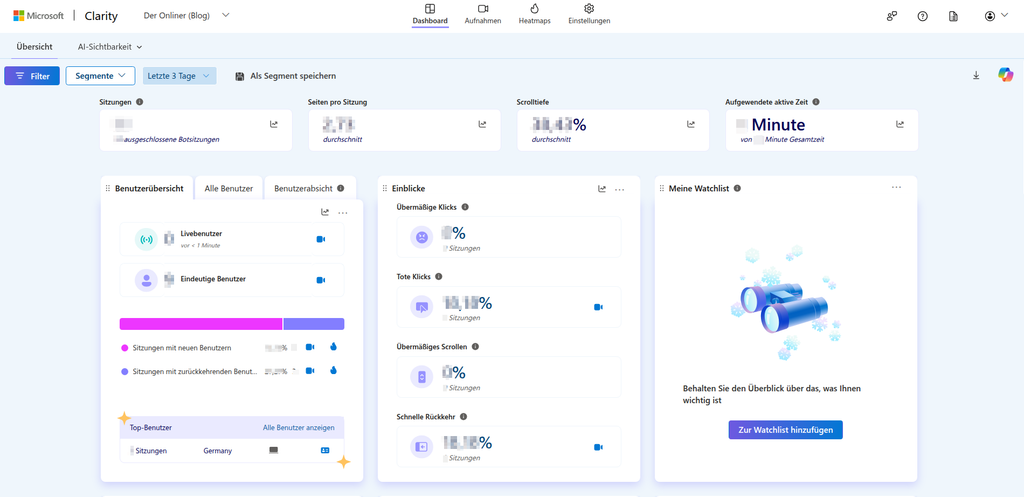Click the Filter button
This screenshot has height=497, width=1024.
click(x=32, y=76)
